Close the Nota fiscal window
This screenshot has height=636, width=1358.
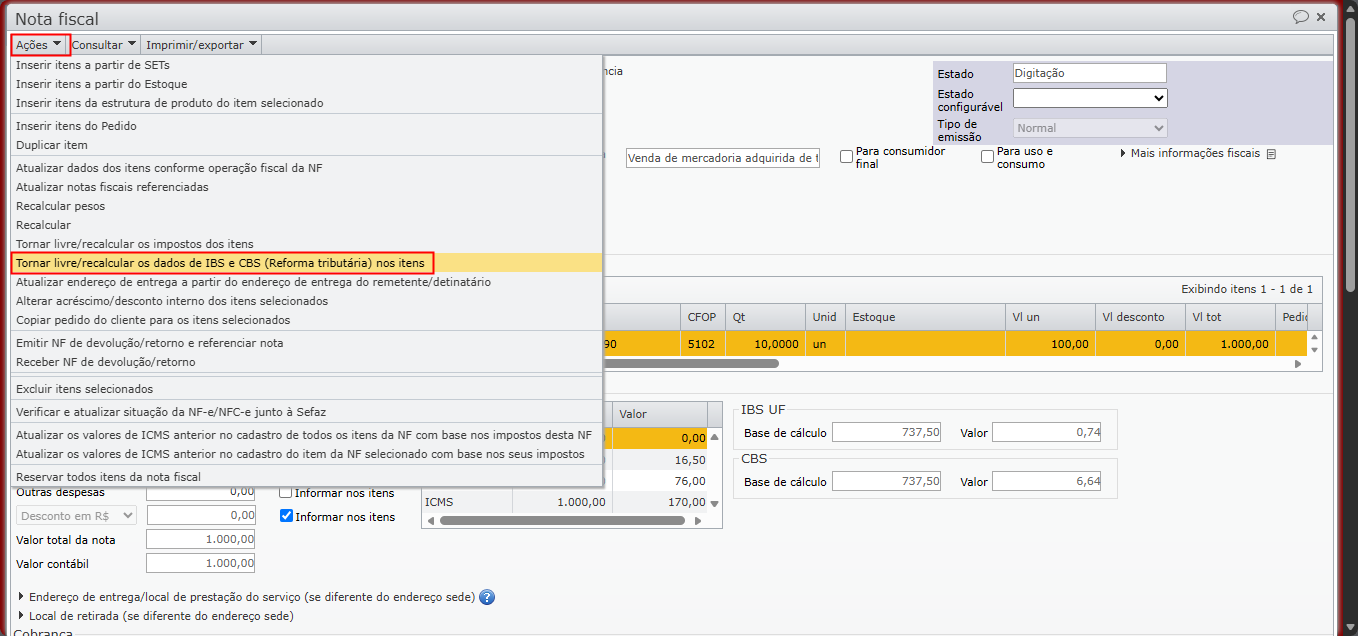point(1321,17)
